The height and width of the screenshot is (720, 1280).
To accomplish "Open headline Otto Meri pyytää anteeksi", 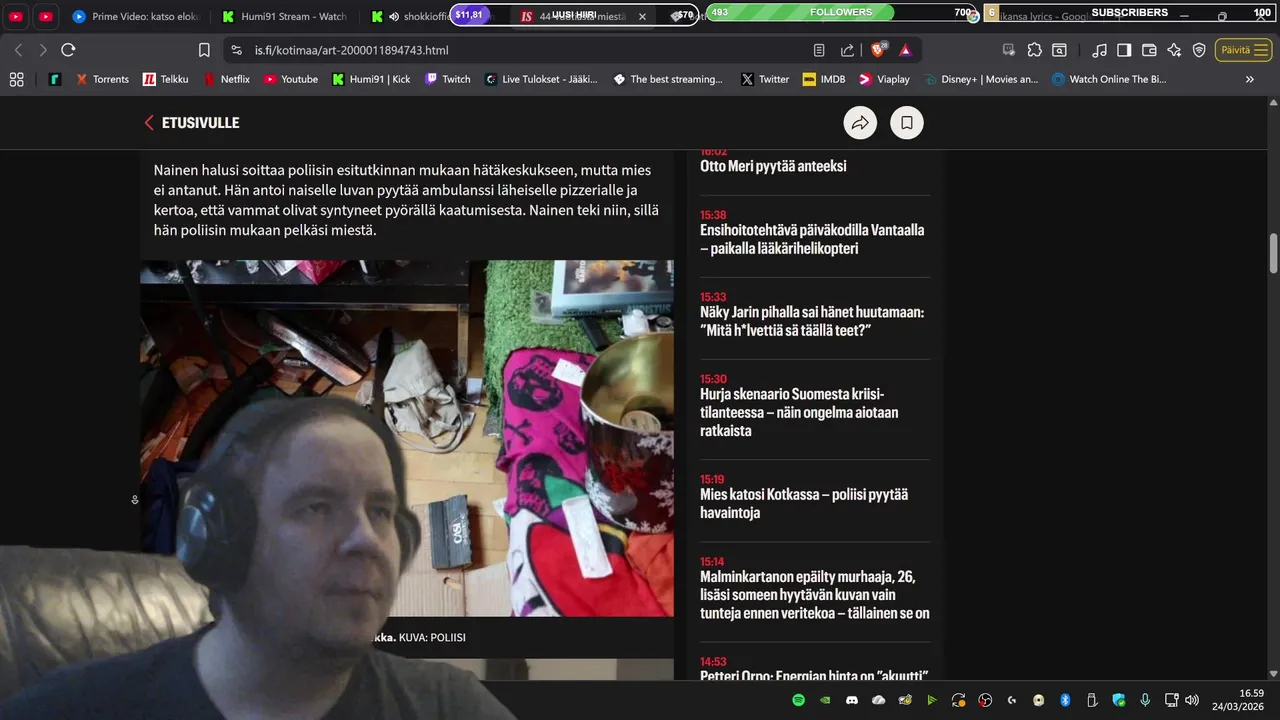I will coord(773,166).
